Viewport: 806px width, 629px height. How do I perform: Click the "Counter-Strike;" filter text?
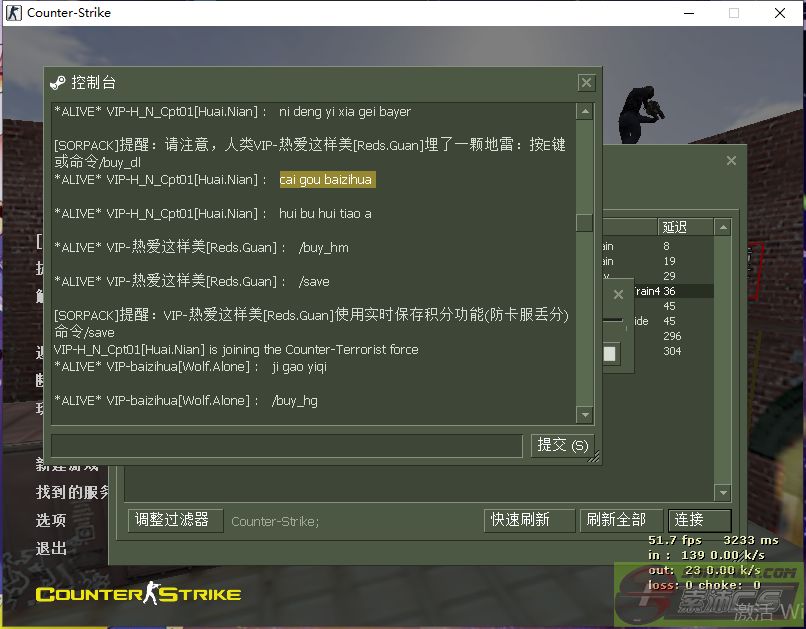coord(275,522)
